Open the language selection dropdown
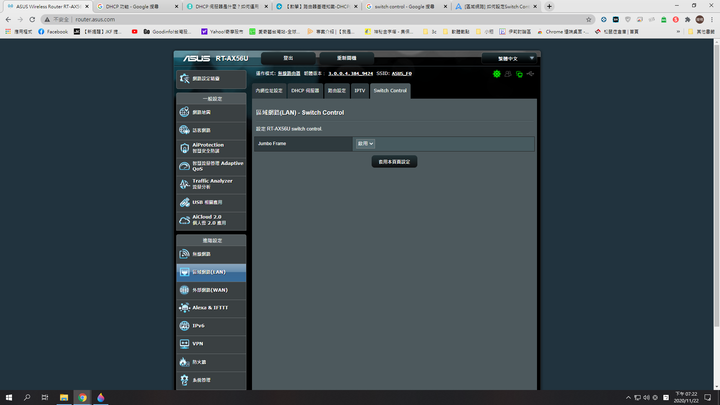Image resolution: width=720 pixels, height=405 pixels. pos(509,58)
